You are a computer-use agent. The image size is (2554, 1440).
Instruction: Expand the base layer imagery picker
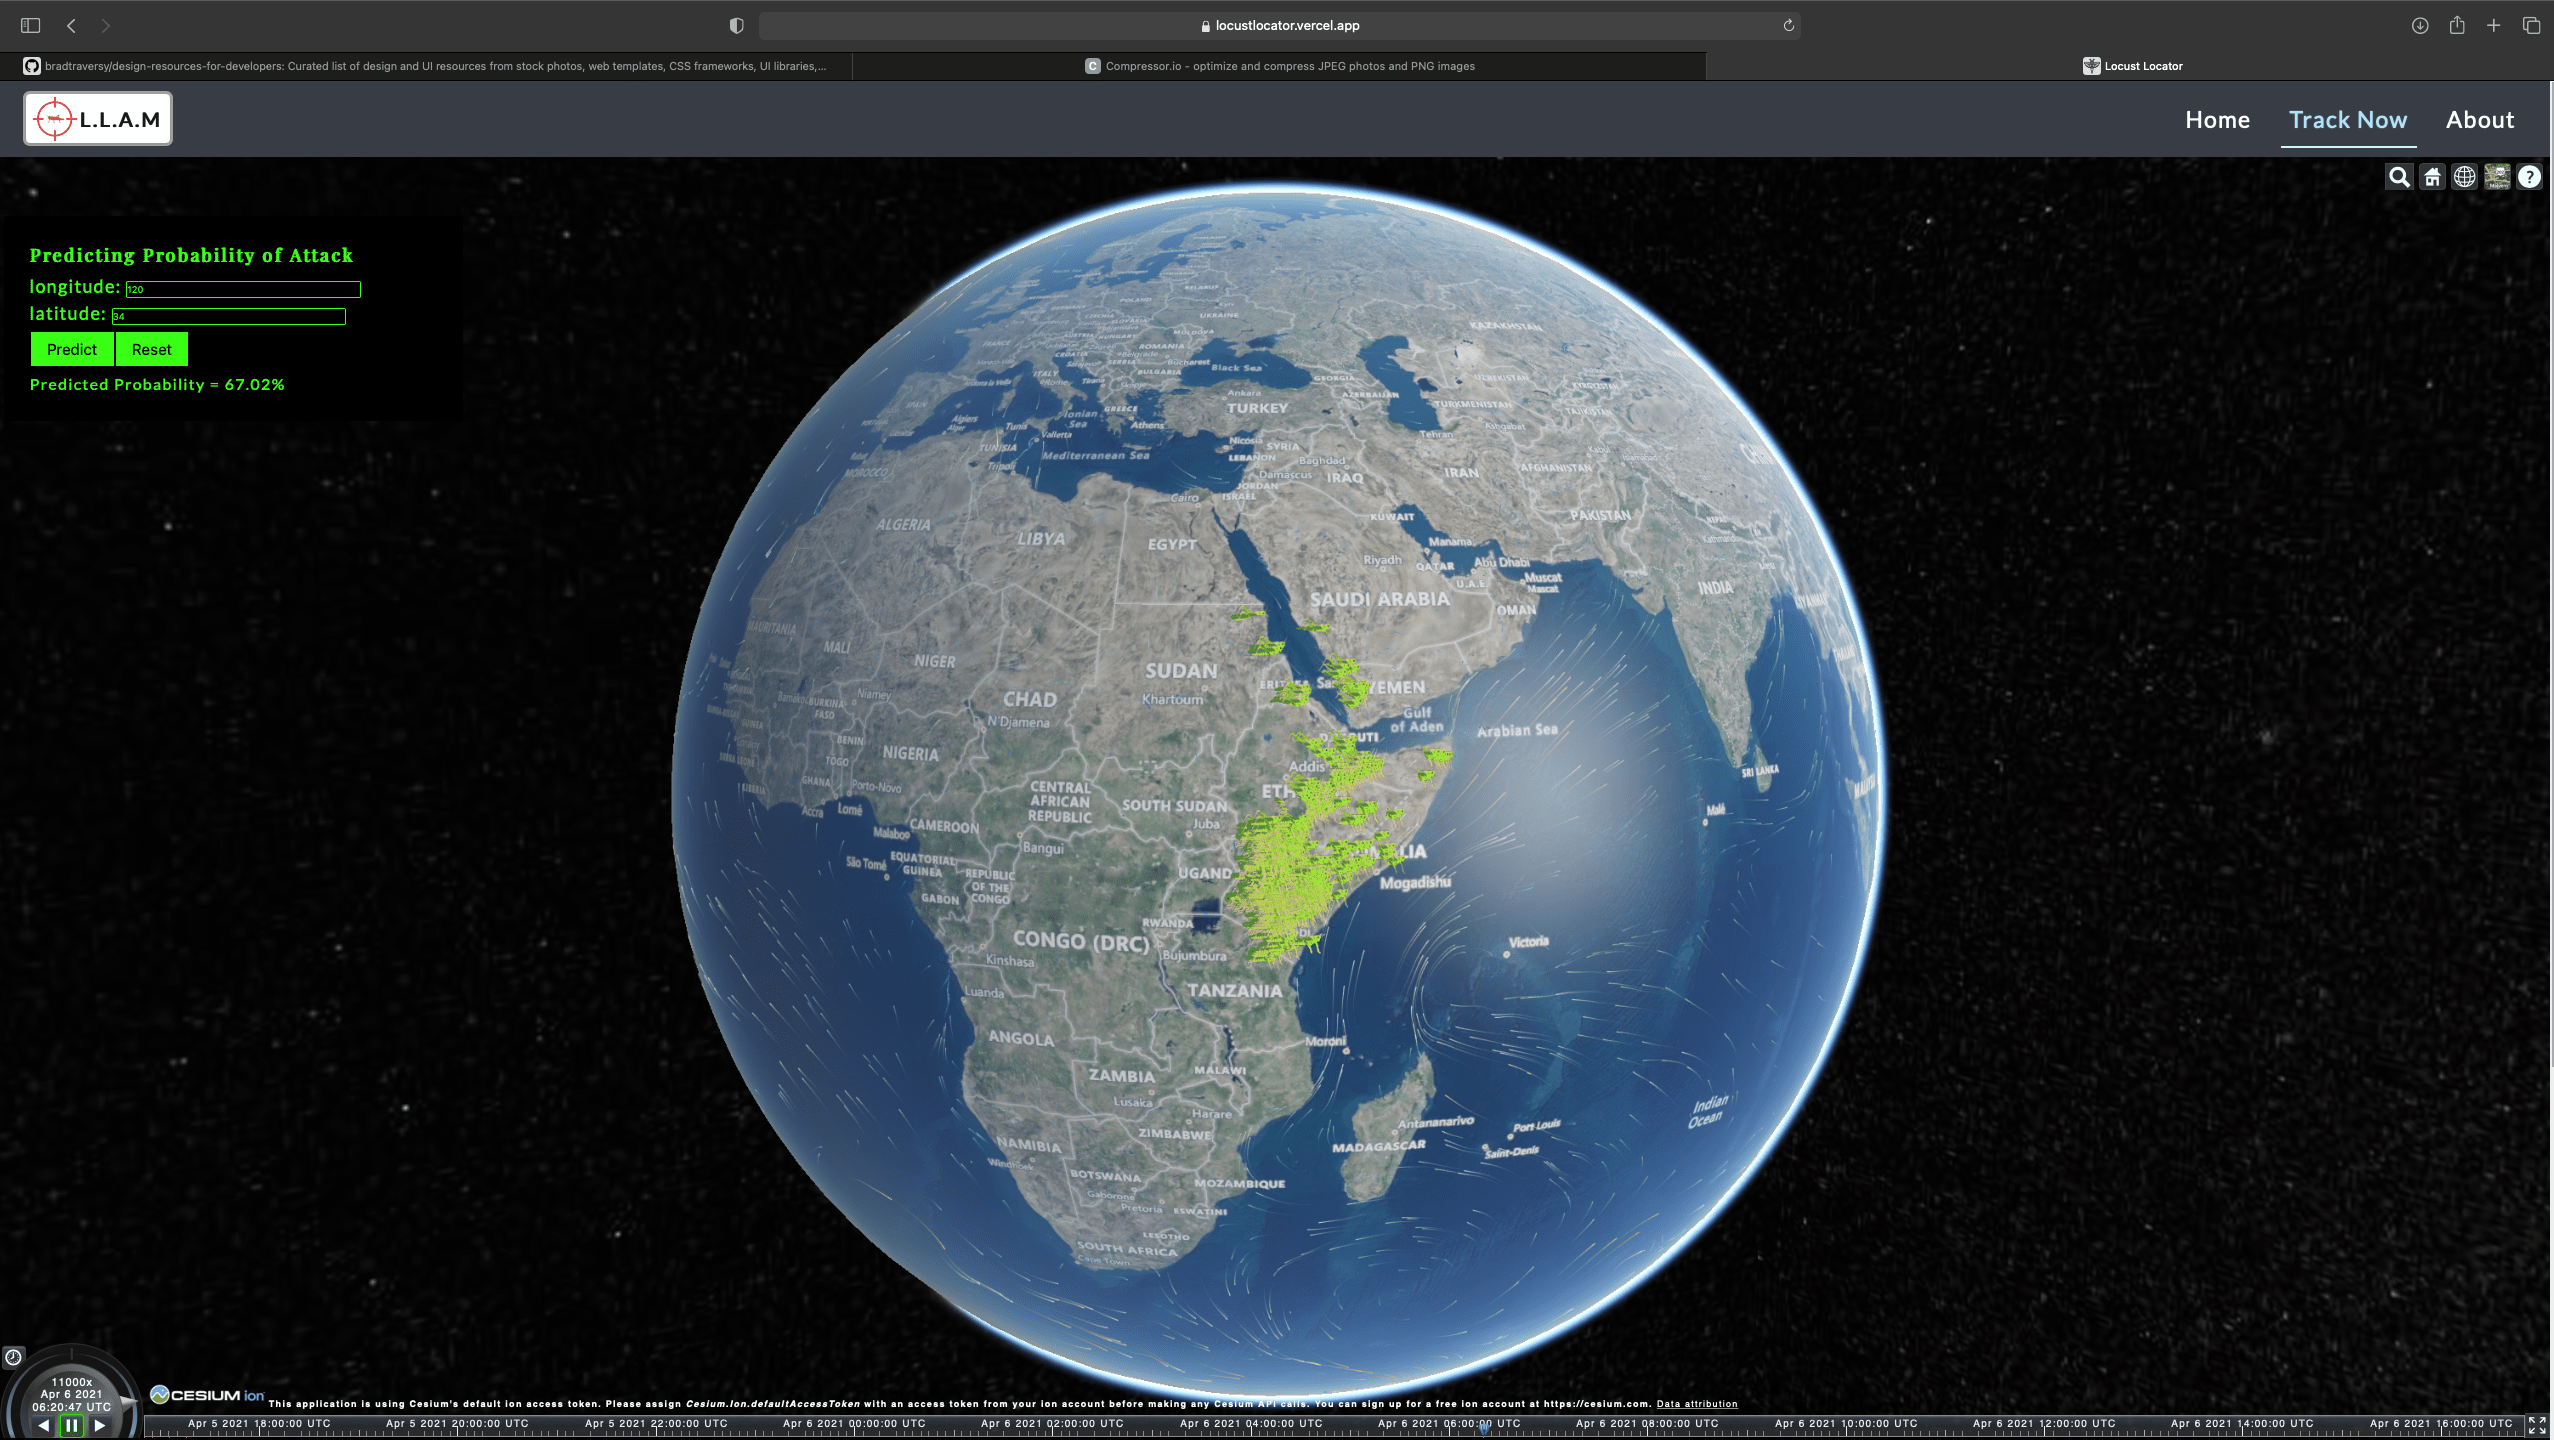click(2497, 177)
